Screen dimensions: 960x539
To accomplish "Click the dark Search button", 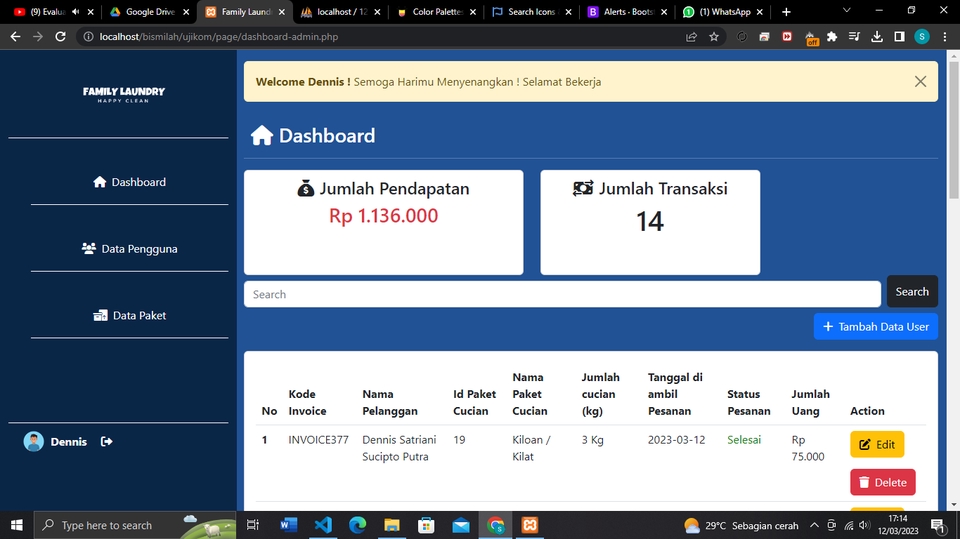I will (x=912, y=292).
